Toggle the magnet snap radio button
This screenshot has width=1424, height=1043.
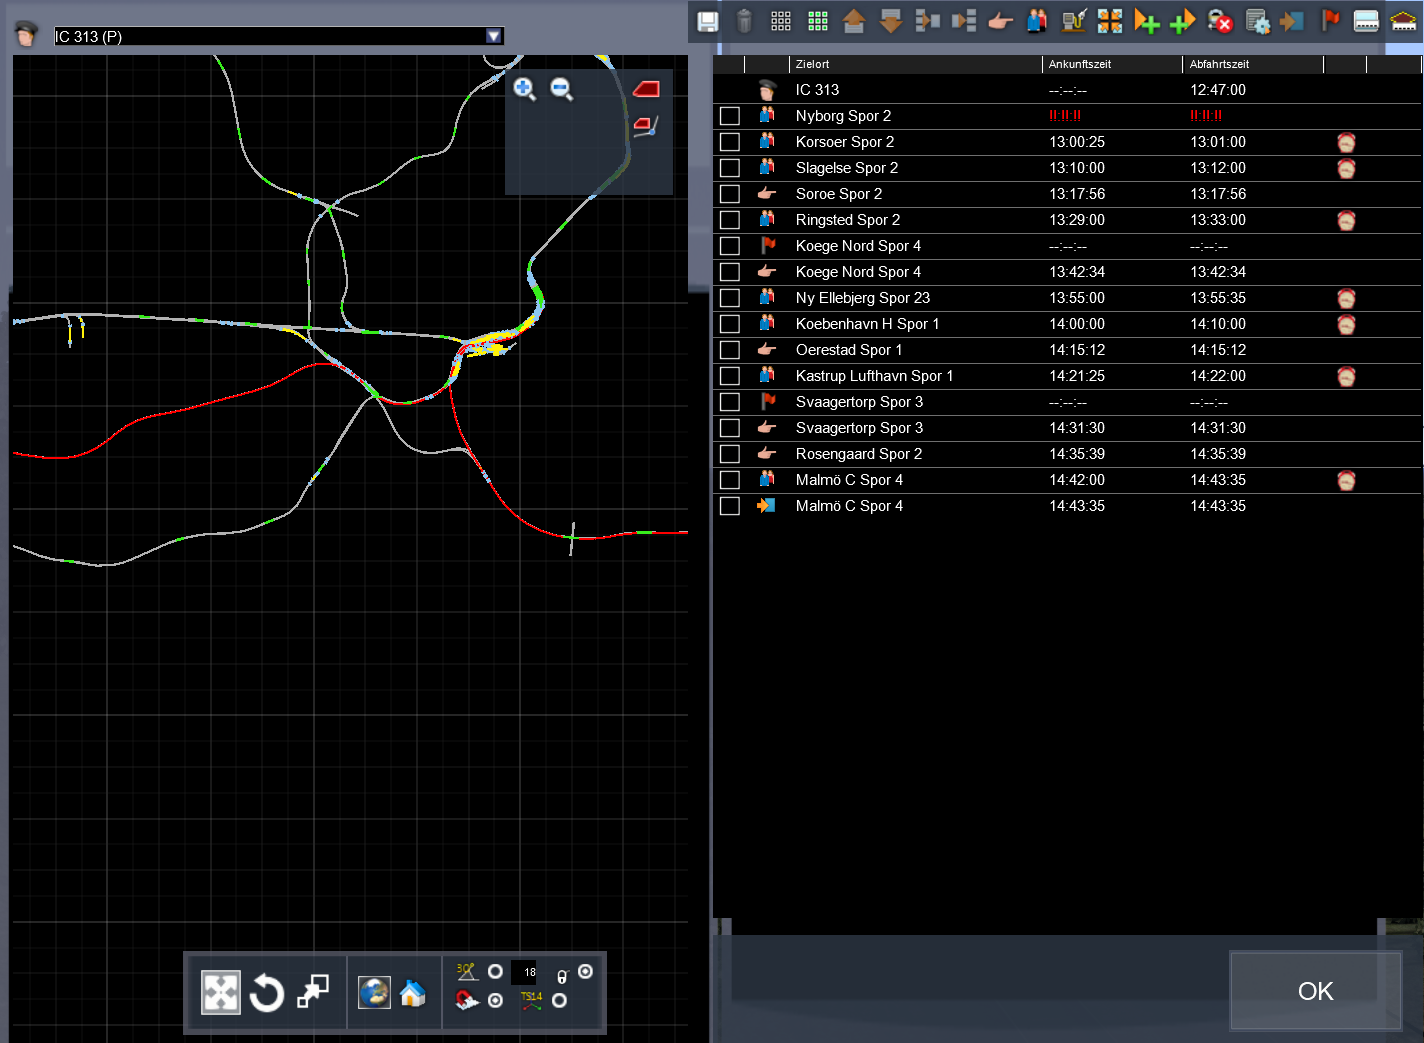(495, 1000)
